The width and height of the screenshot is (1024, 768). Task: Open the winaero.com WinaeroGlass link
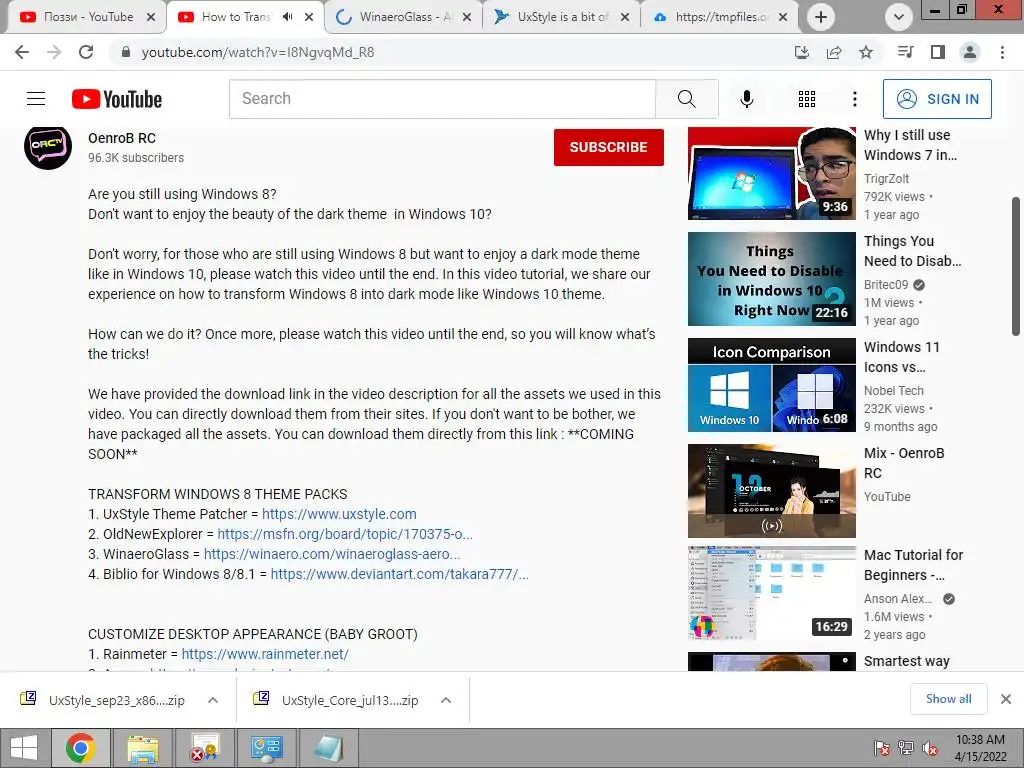pyautogui.click(x=332, y=554)
